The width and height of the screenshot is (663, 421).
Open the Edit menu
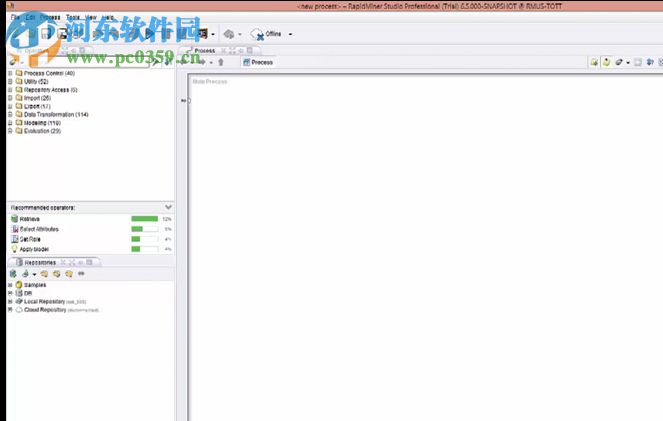coord(30,17)
